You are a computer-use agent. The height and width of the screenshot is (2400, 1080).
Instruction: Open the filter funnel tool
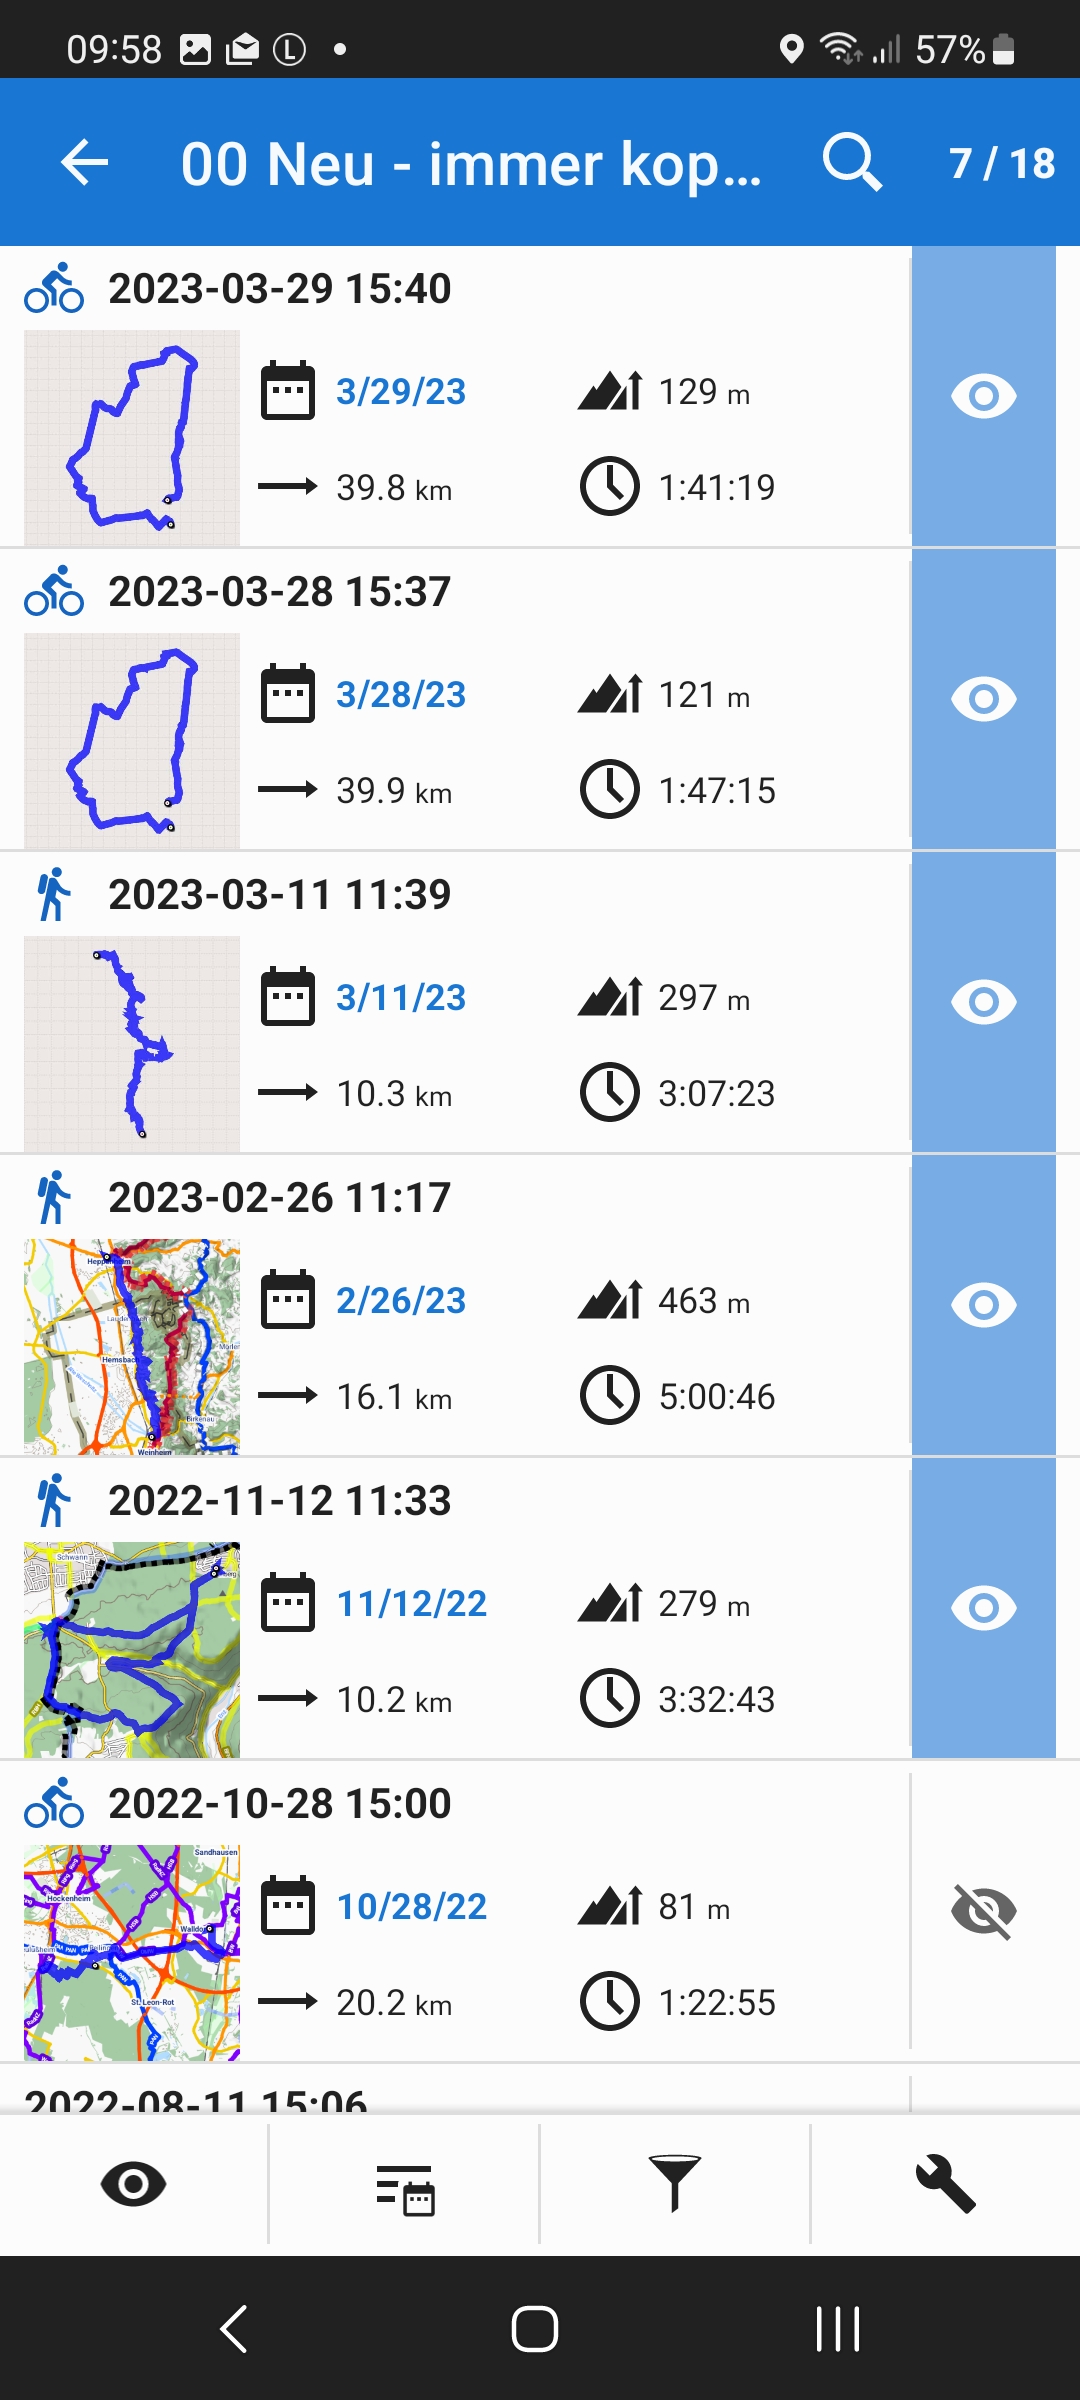tap(675, 2184)
